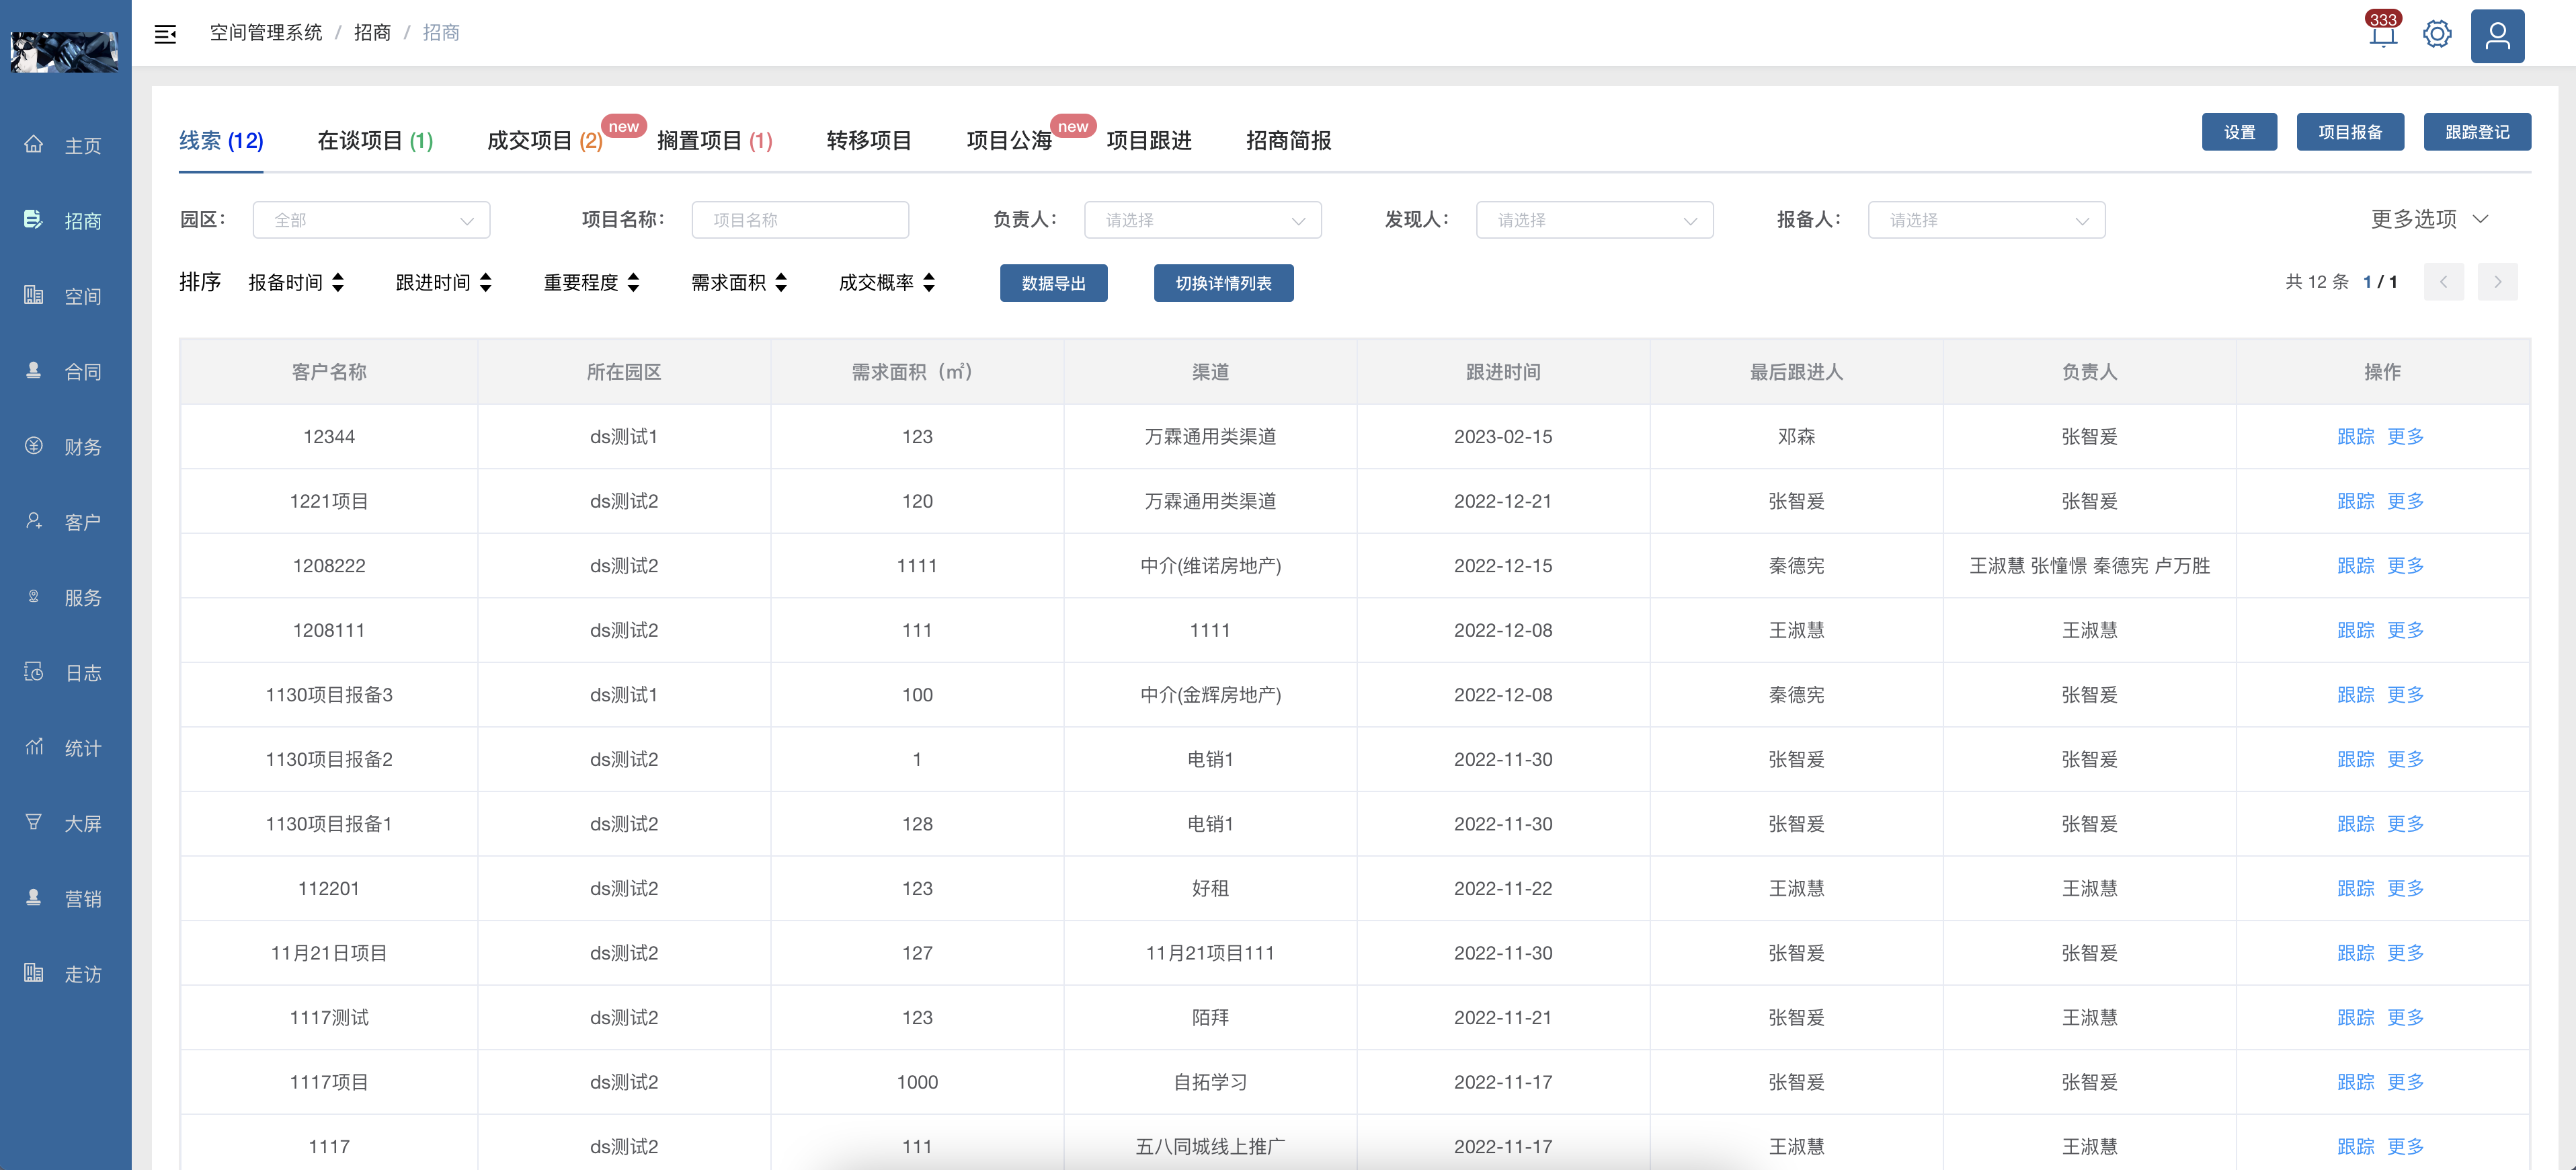Open the 报备人 dropdown
2576x1170 pixels.
pyautogui.click(x=1986, y=220)
